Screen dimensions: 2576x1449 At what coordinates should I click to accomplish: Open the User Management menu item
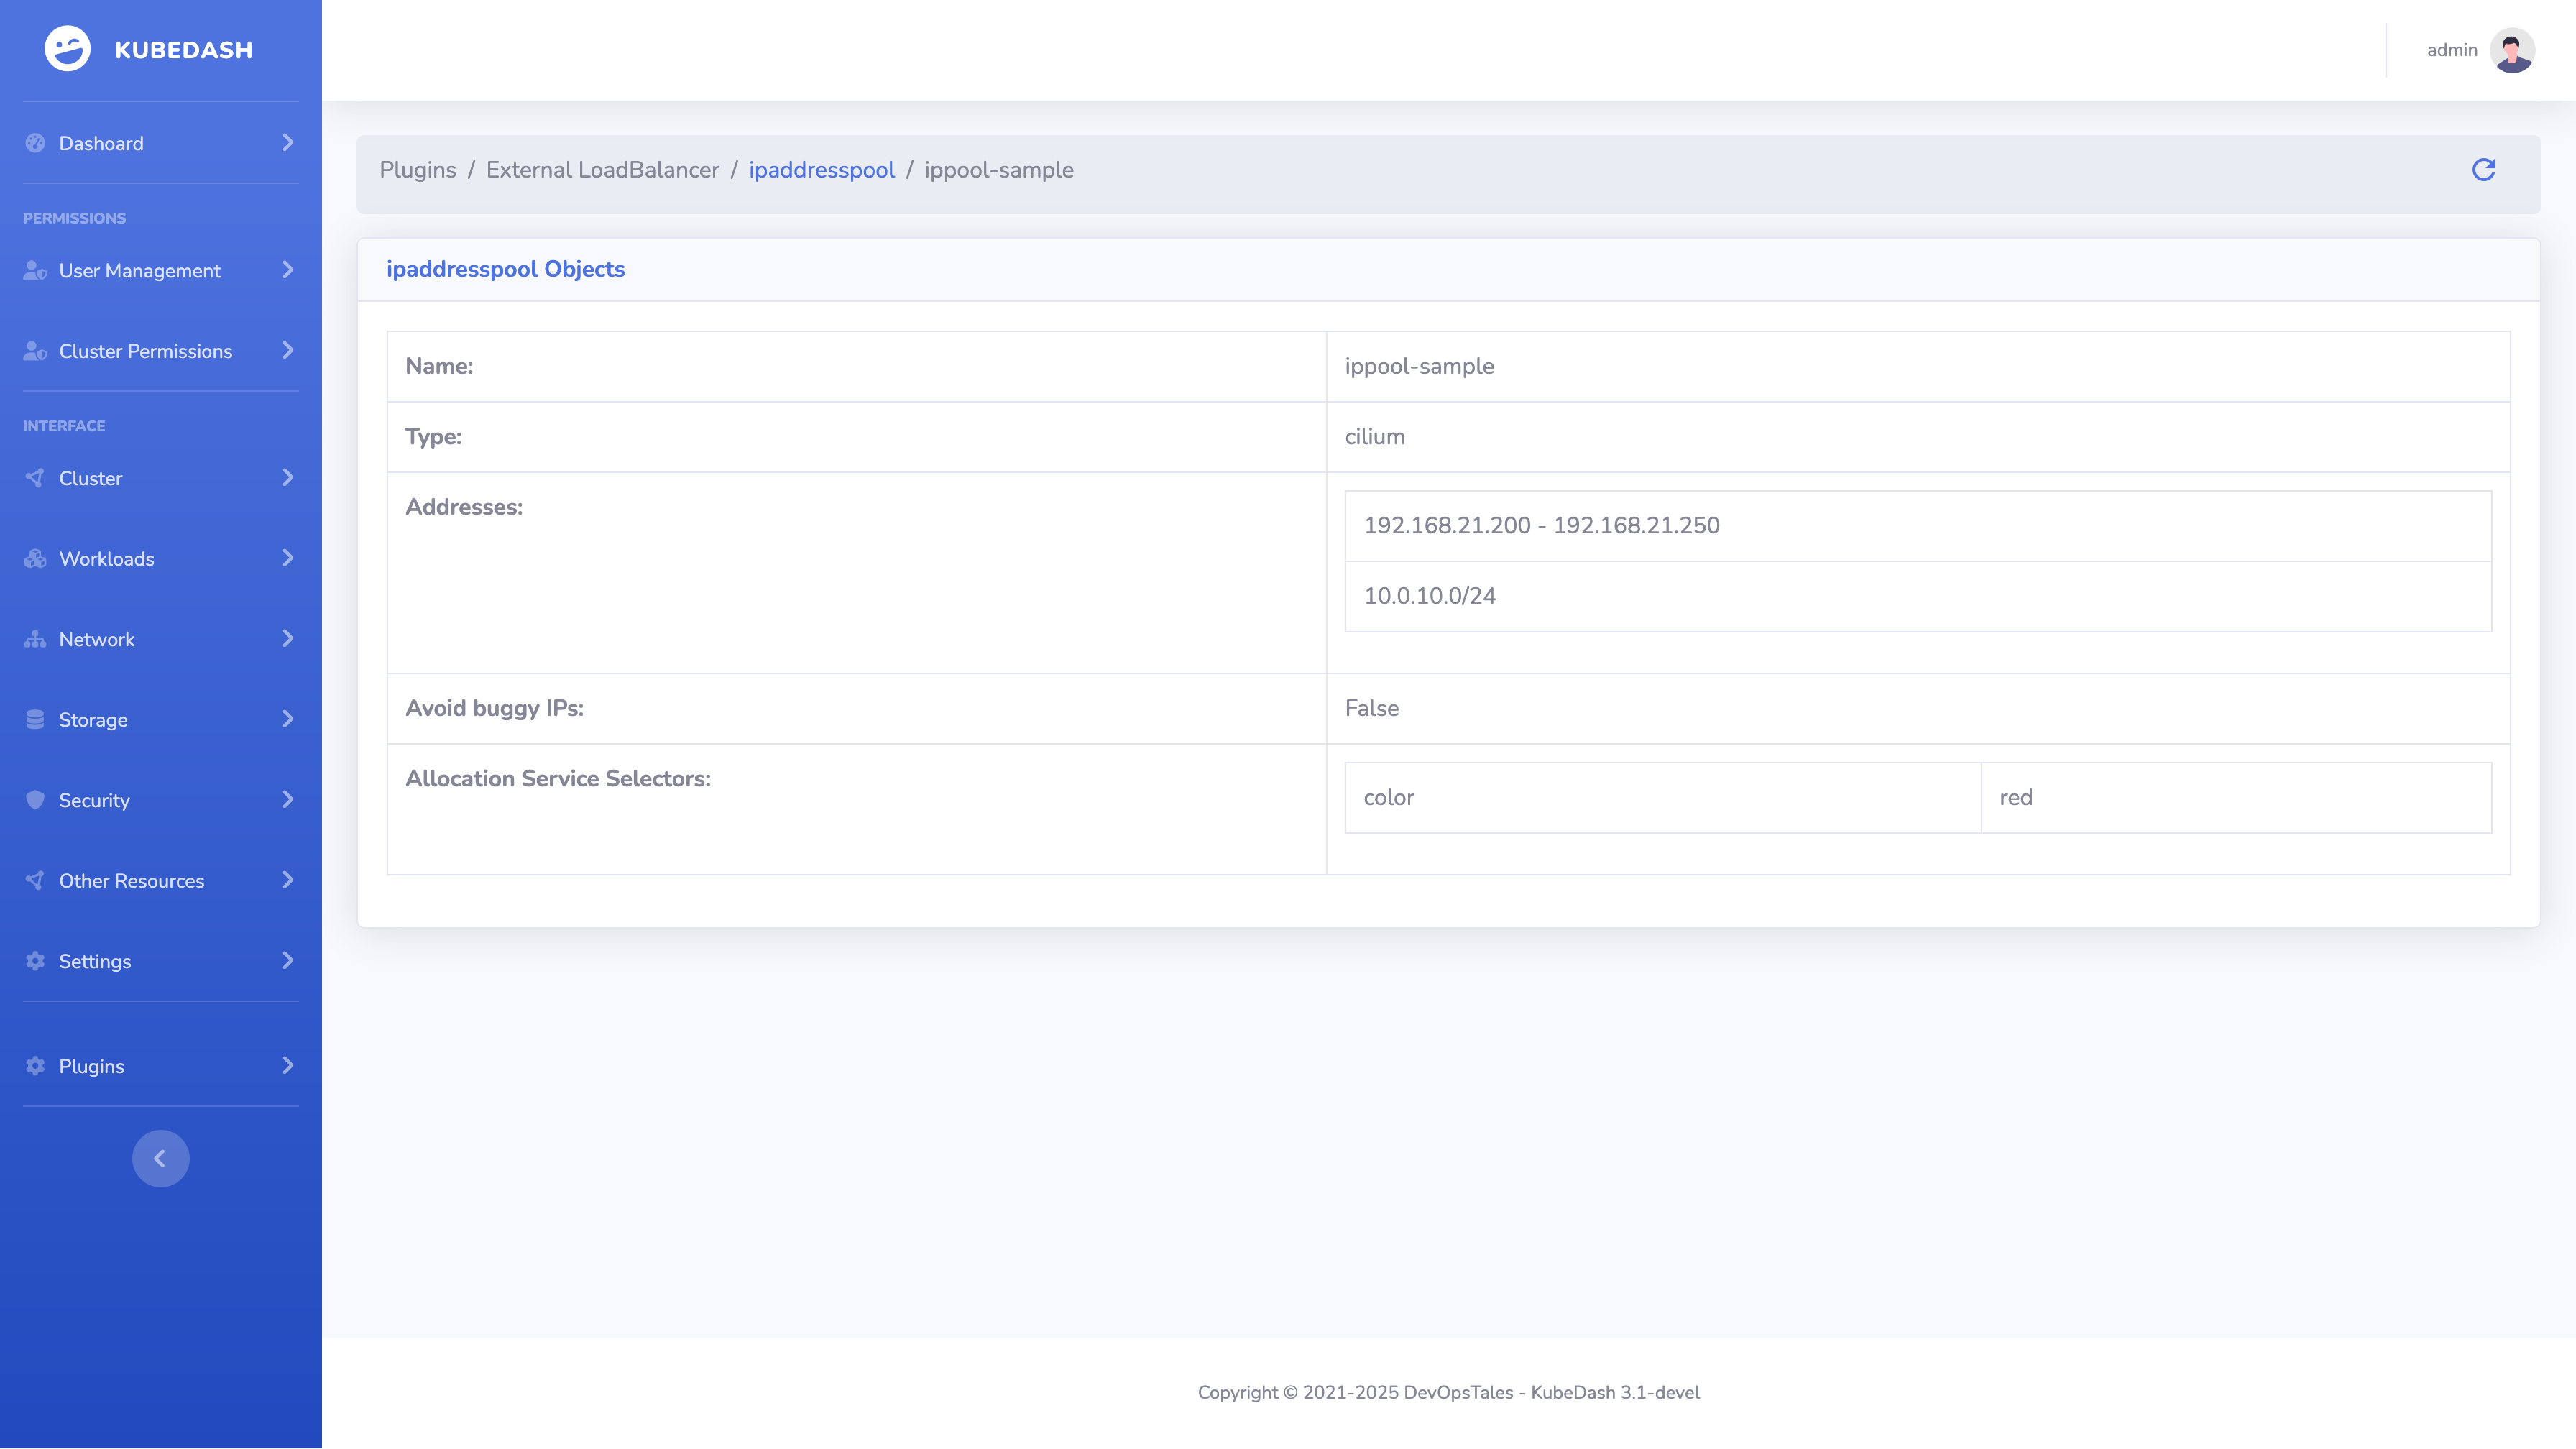coord(139,271)
